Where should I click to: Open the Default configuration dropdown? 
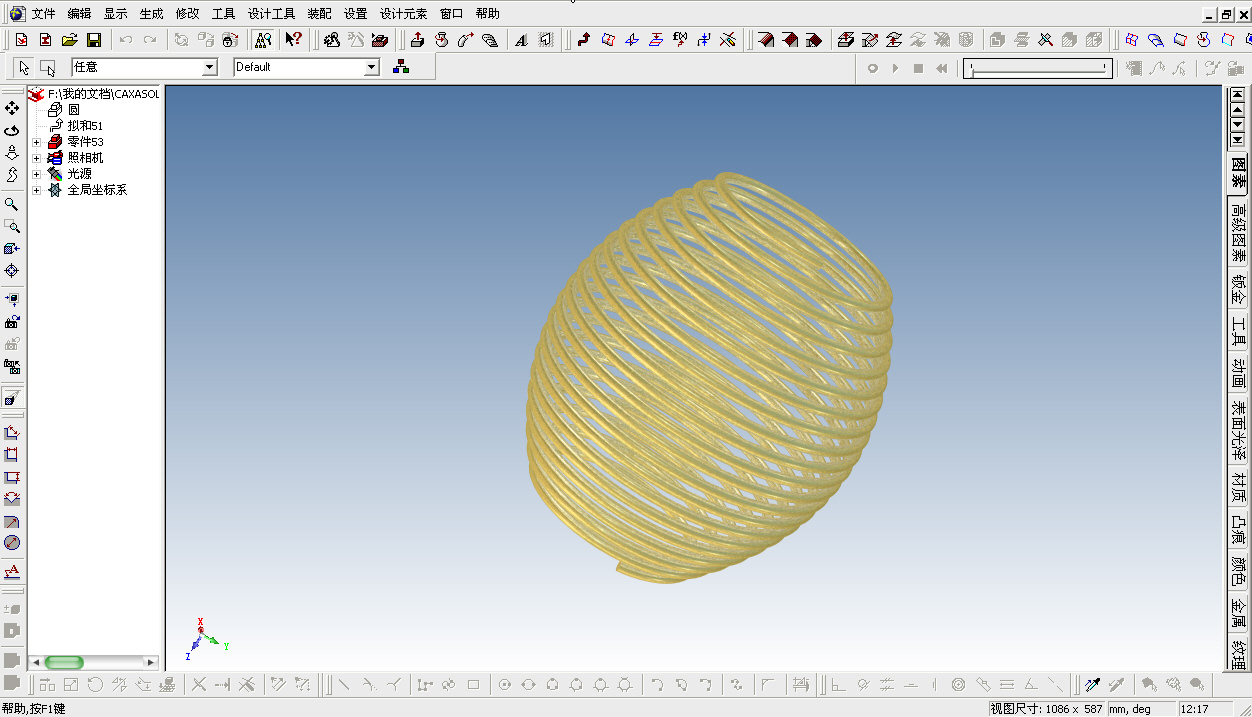coord(372,67)
